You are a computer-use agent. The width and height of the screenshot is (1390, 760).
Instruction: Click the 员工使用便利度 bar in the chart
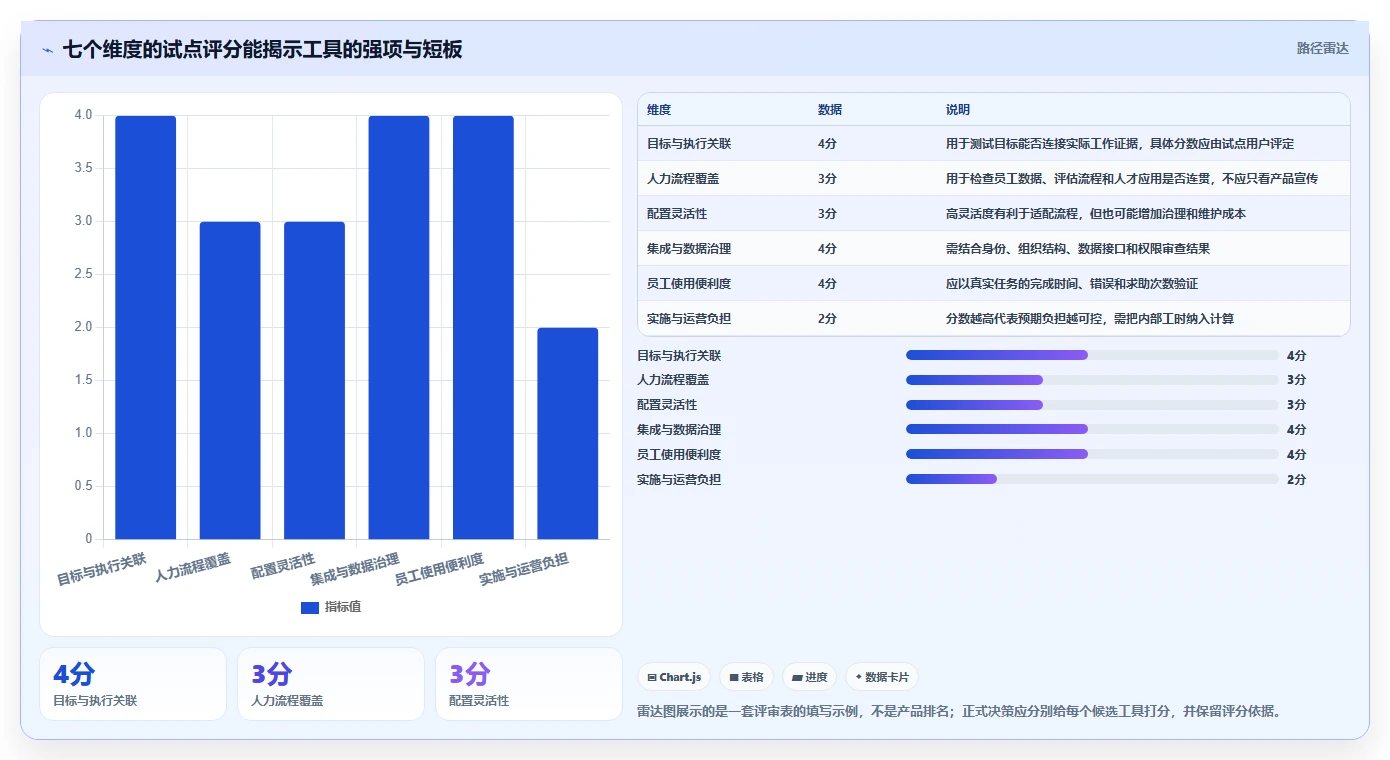point(483,327)
